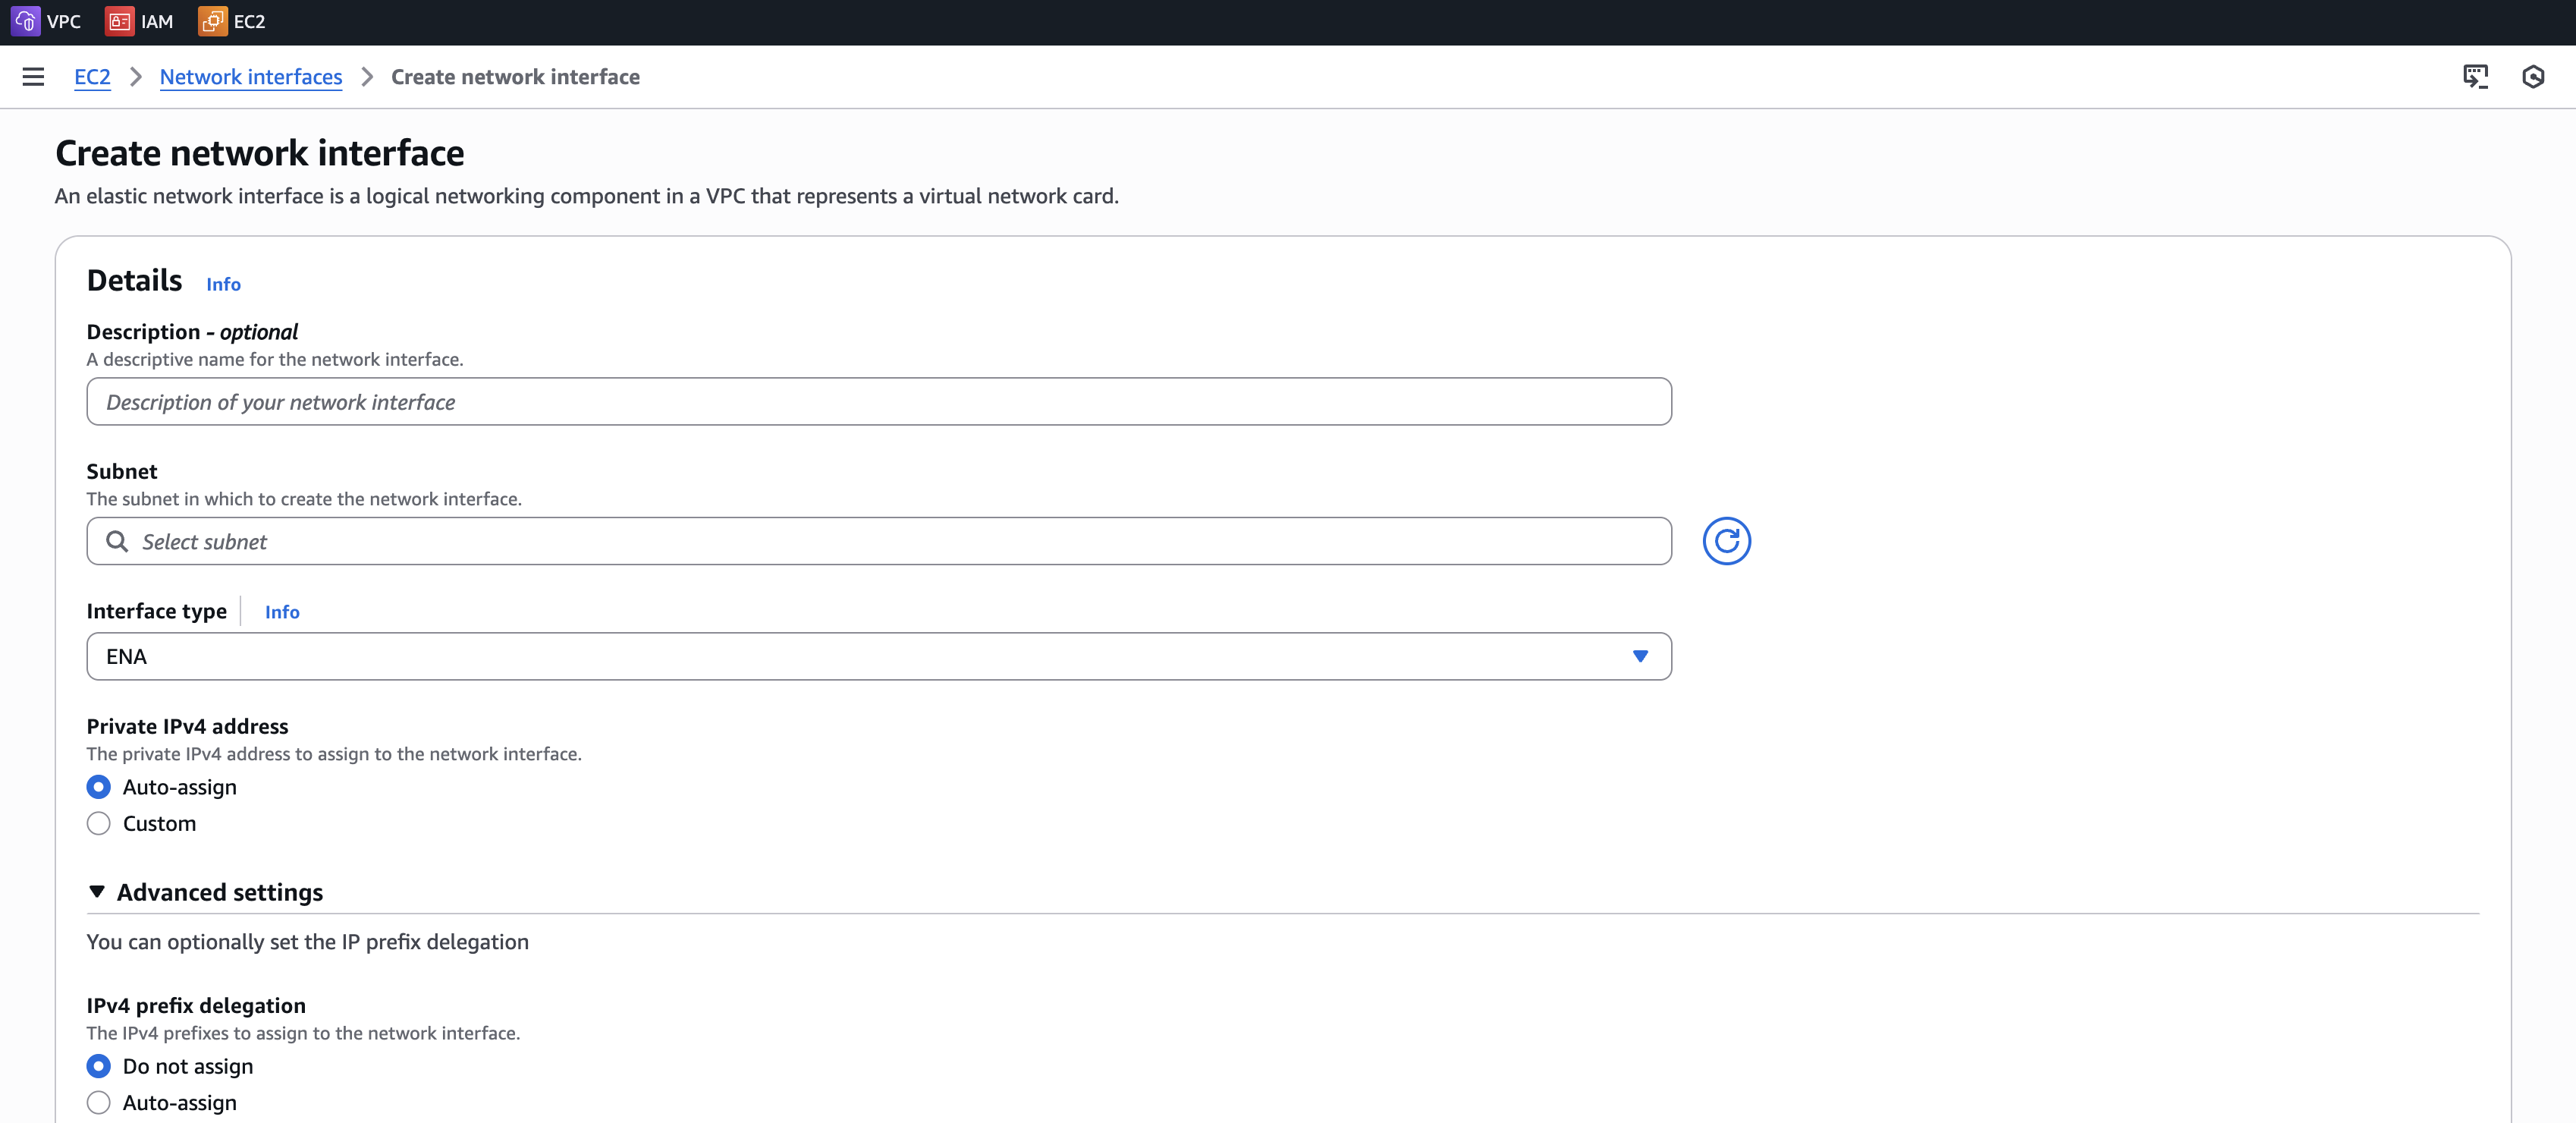Select Custom private IPv4 address

(98, 823)
